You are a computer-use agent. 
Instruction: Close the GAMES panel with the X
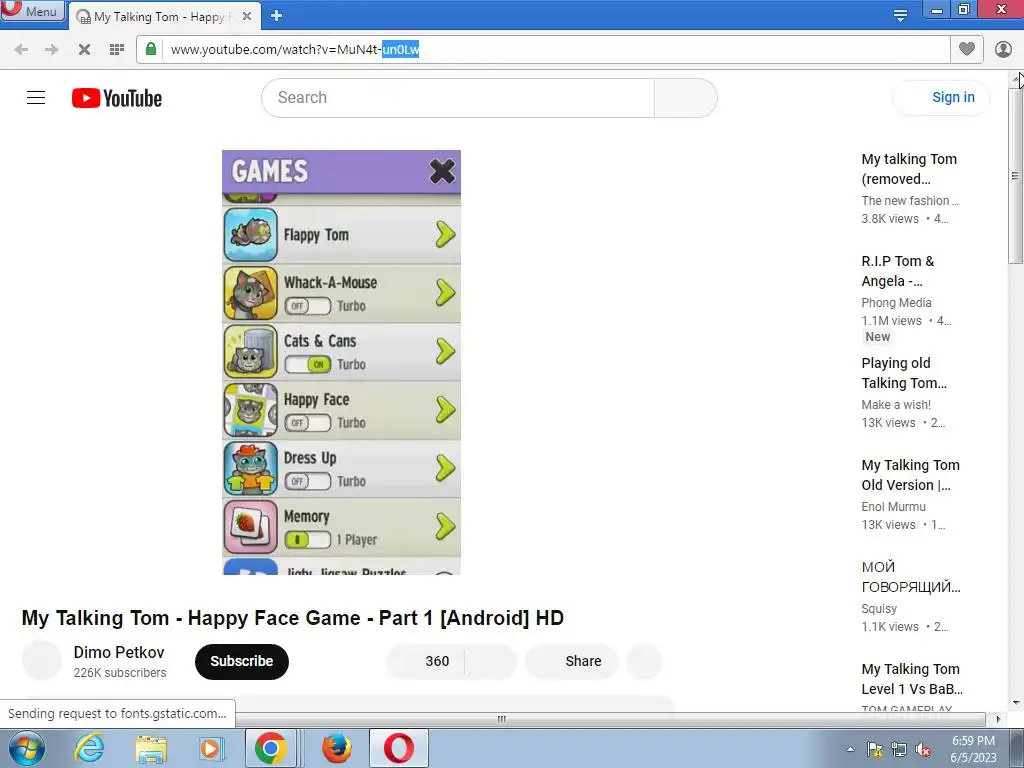coord(442,172)
